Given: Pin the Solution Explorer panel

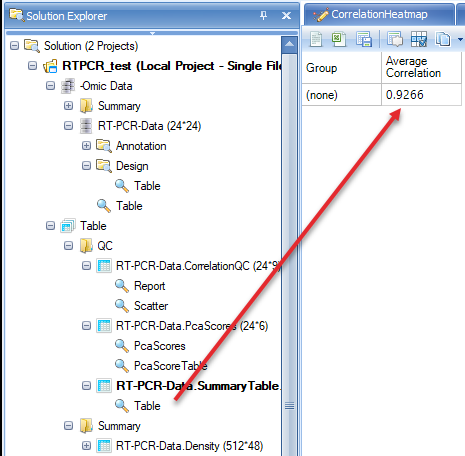Looking at the screenshot, I should (x=263, y=15).
